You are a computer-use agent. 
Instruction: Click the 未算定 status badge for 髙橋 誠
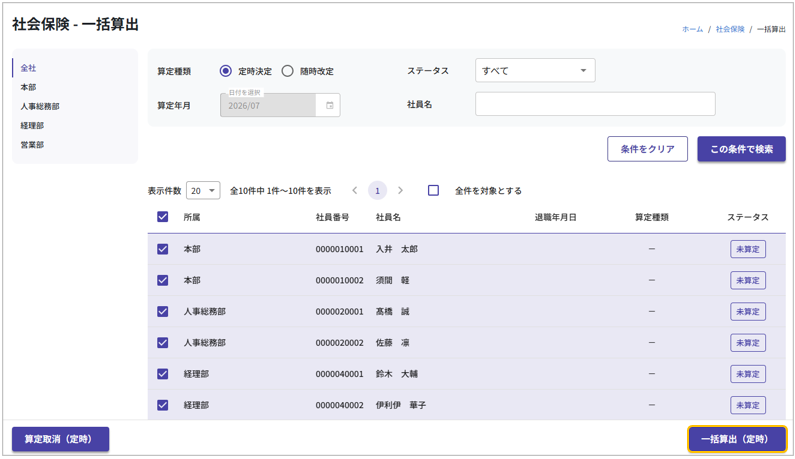[747, 312]
